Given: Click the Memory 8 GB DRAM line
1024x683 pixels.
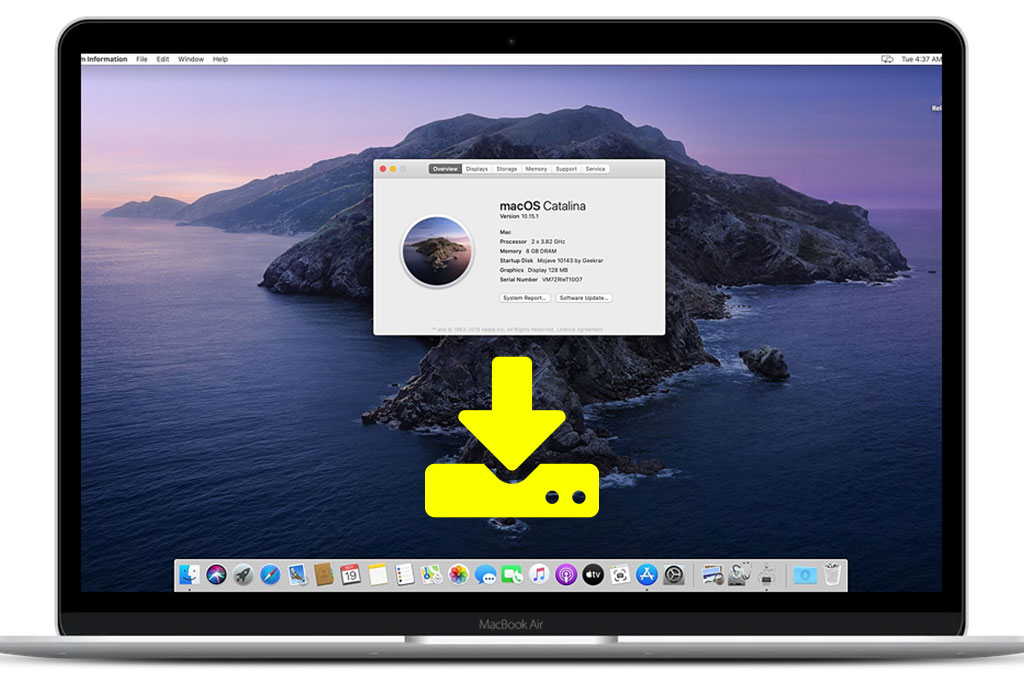Looking at the screenshot, I should pyautogui.click(x=528, y=251).
